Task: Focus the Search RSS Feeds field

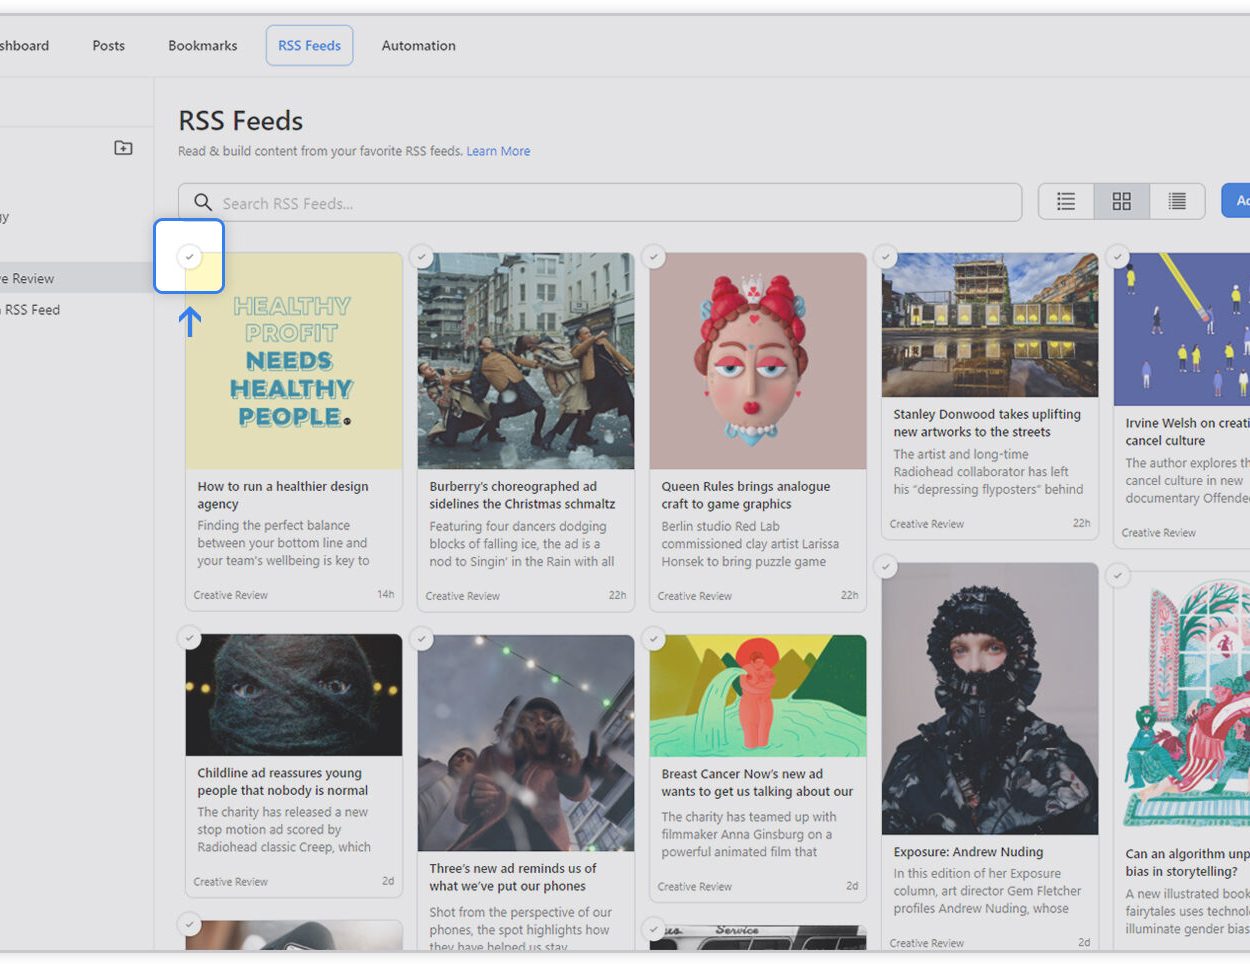Action: 600,202
